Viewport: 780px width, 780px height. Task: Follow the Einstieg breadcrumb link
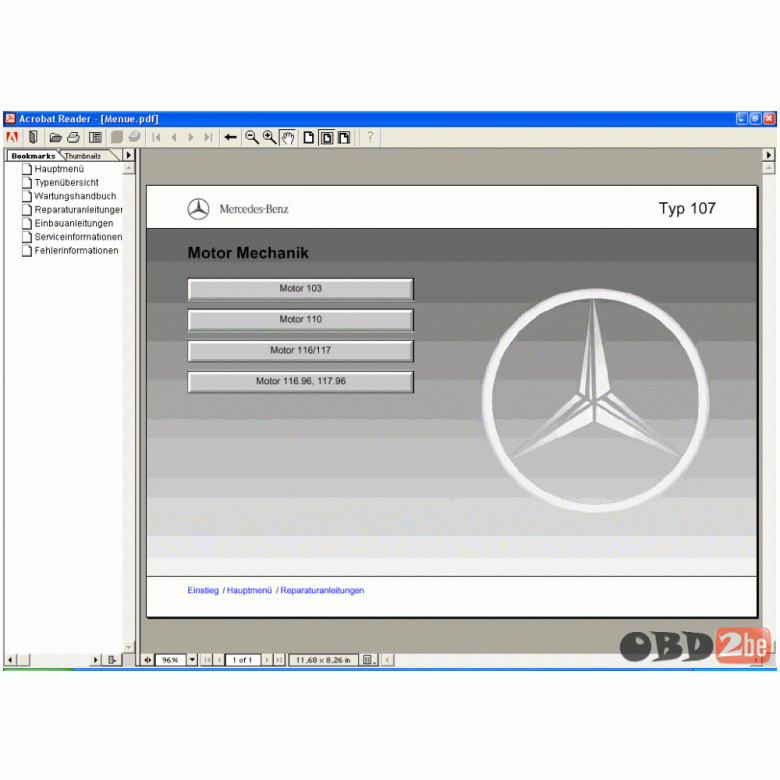tap(203, 590)
